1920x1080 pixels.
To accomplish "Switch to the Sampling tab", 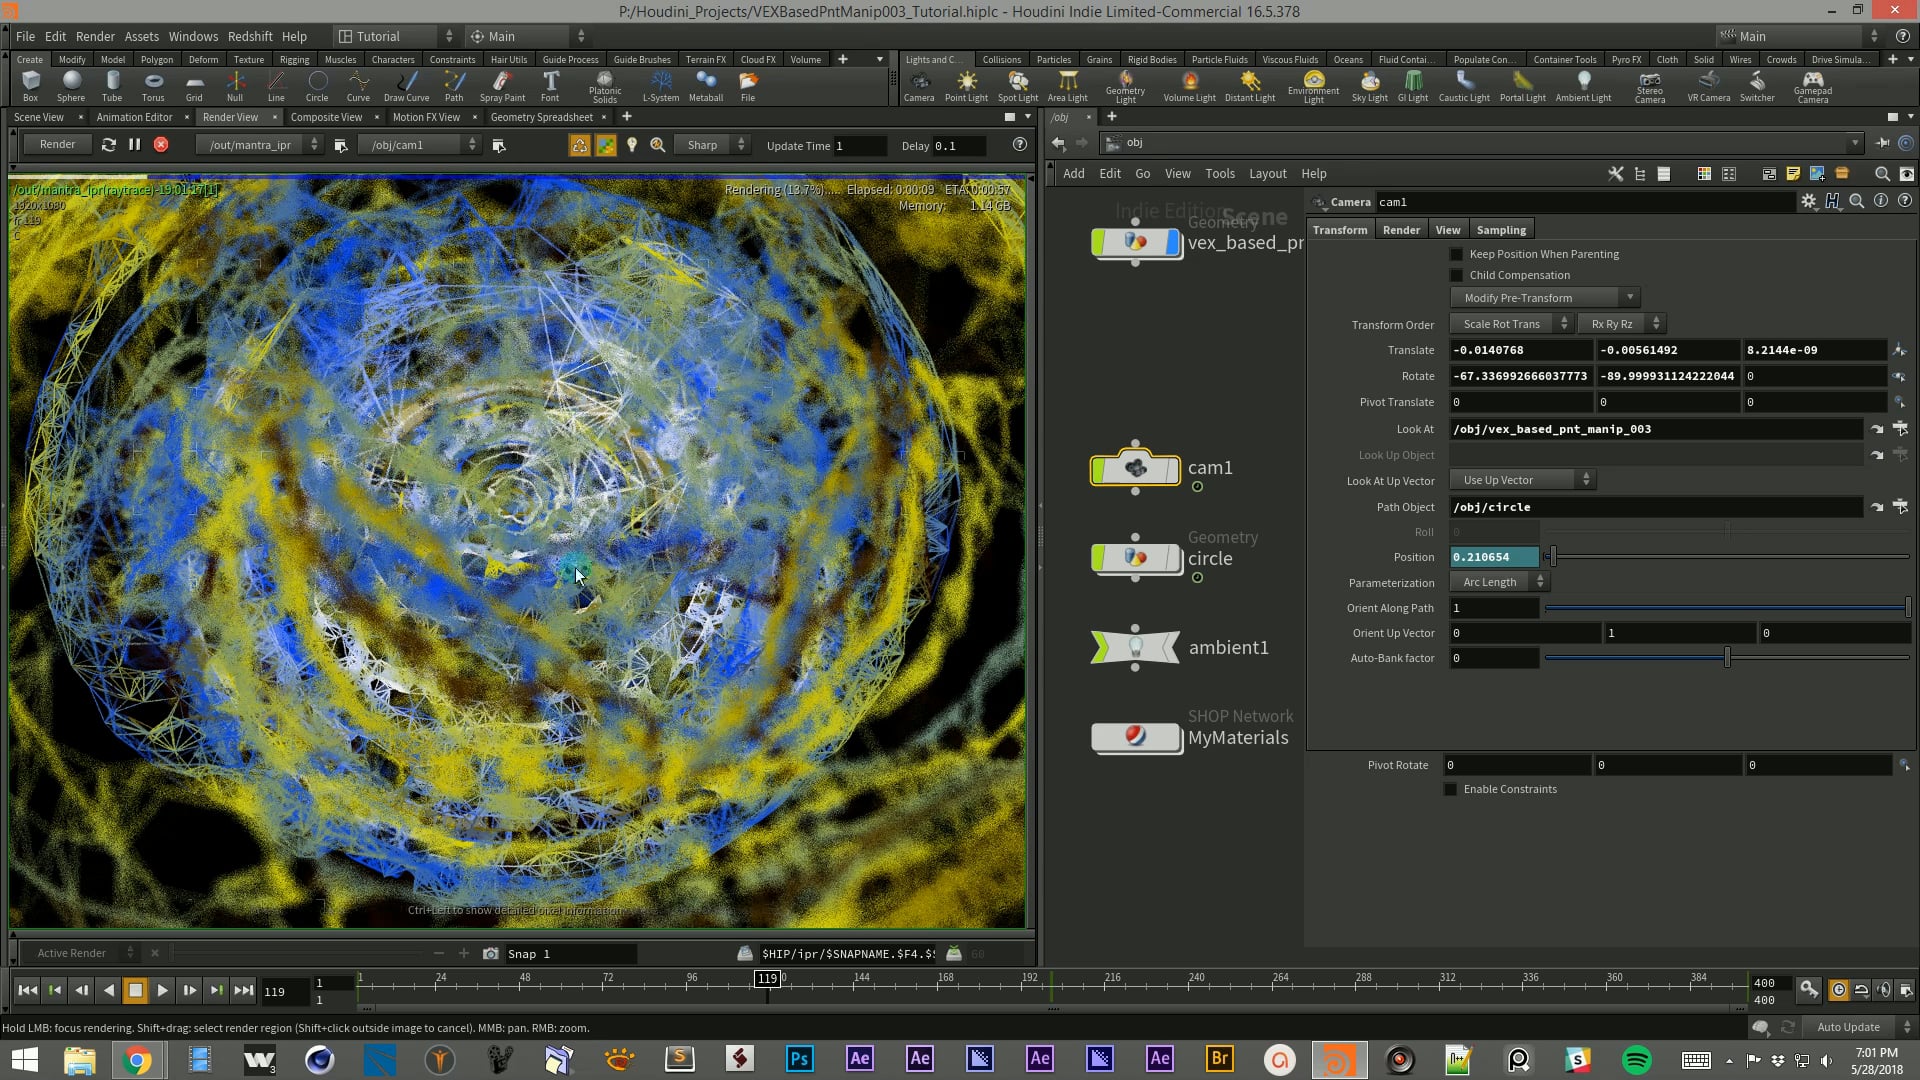I will tap(1500, 230).
